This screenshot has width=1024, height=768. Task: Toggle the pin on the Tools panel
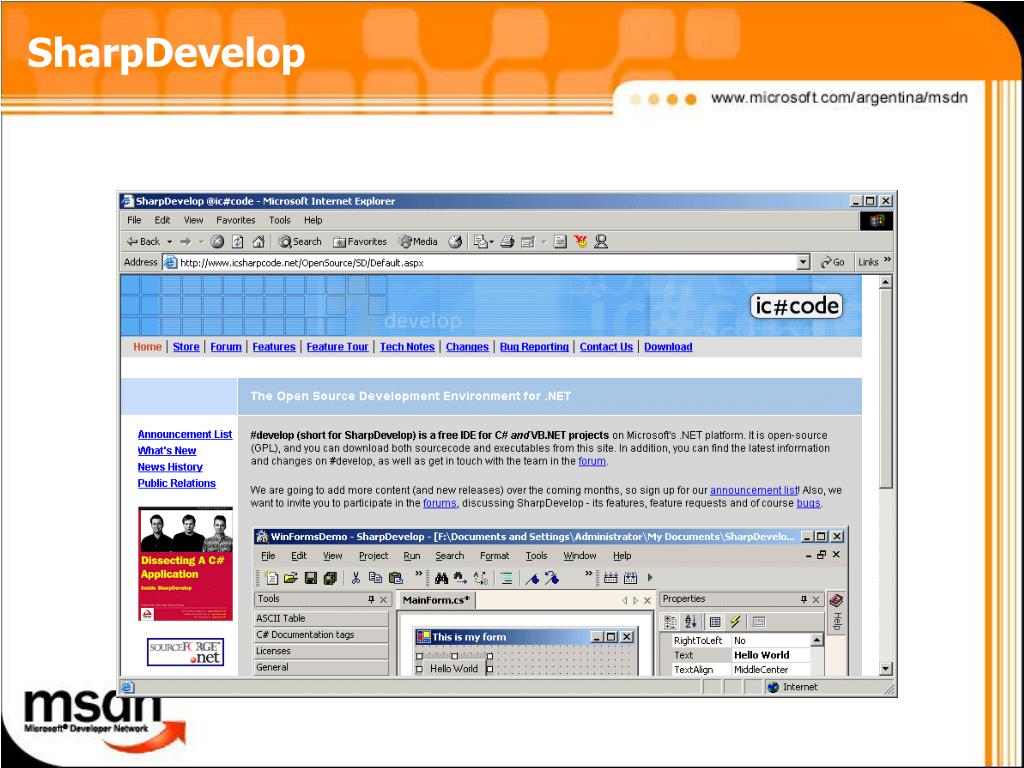click(371, 600)
